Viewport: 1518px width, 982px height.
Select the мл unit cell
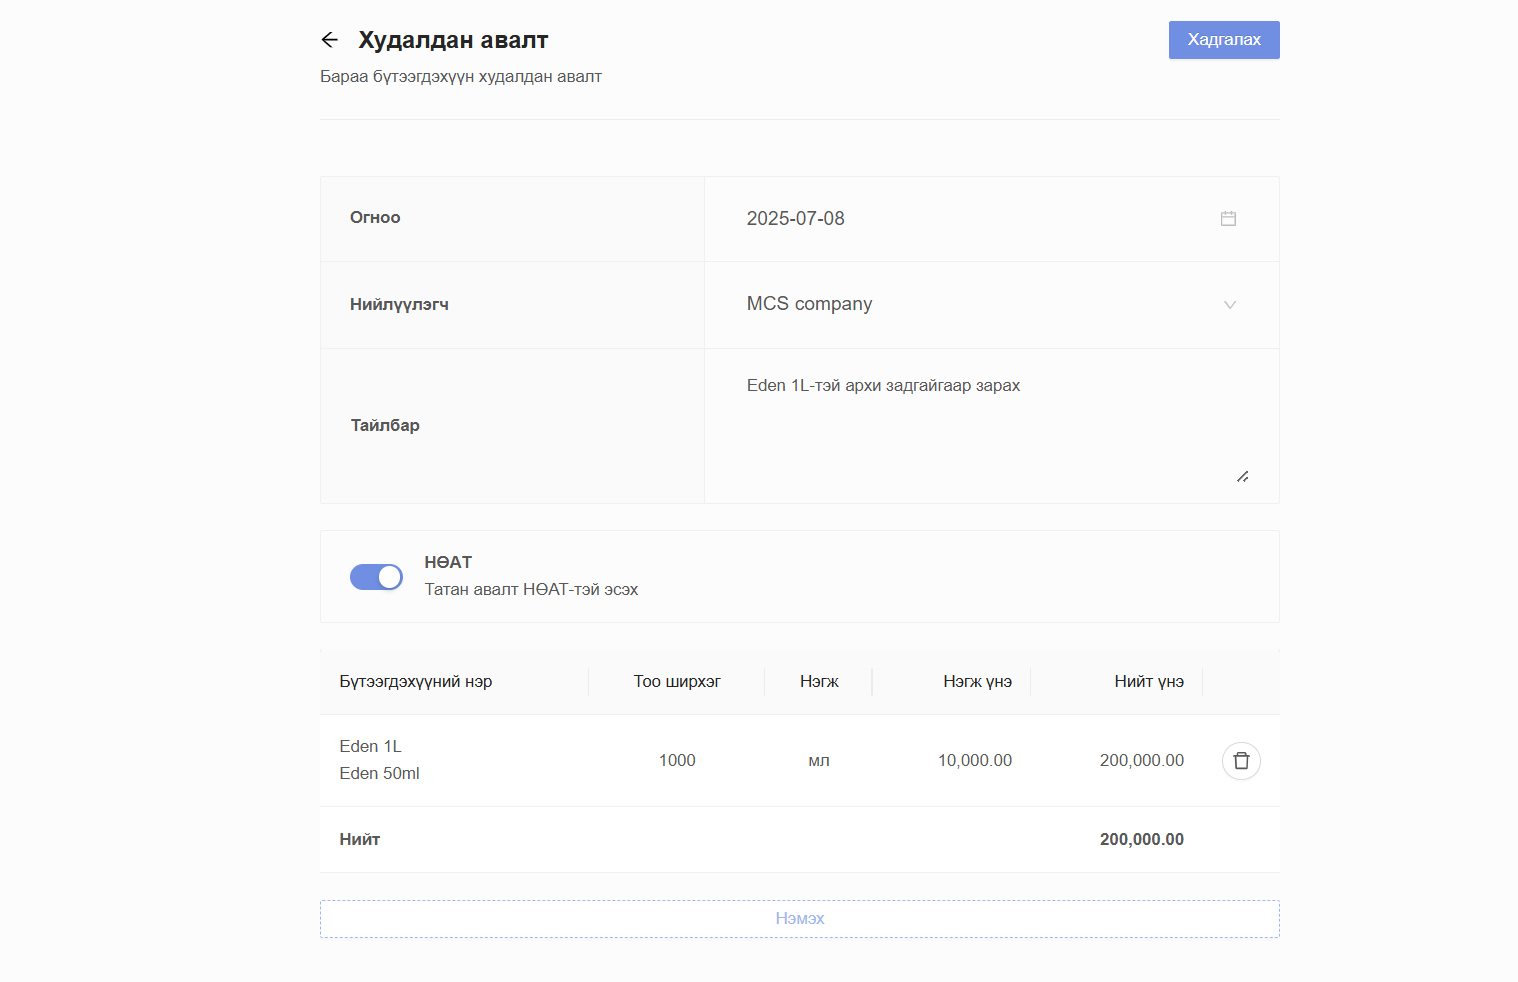click(x=819, y=761)
